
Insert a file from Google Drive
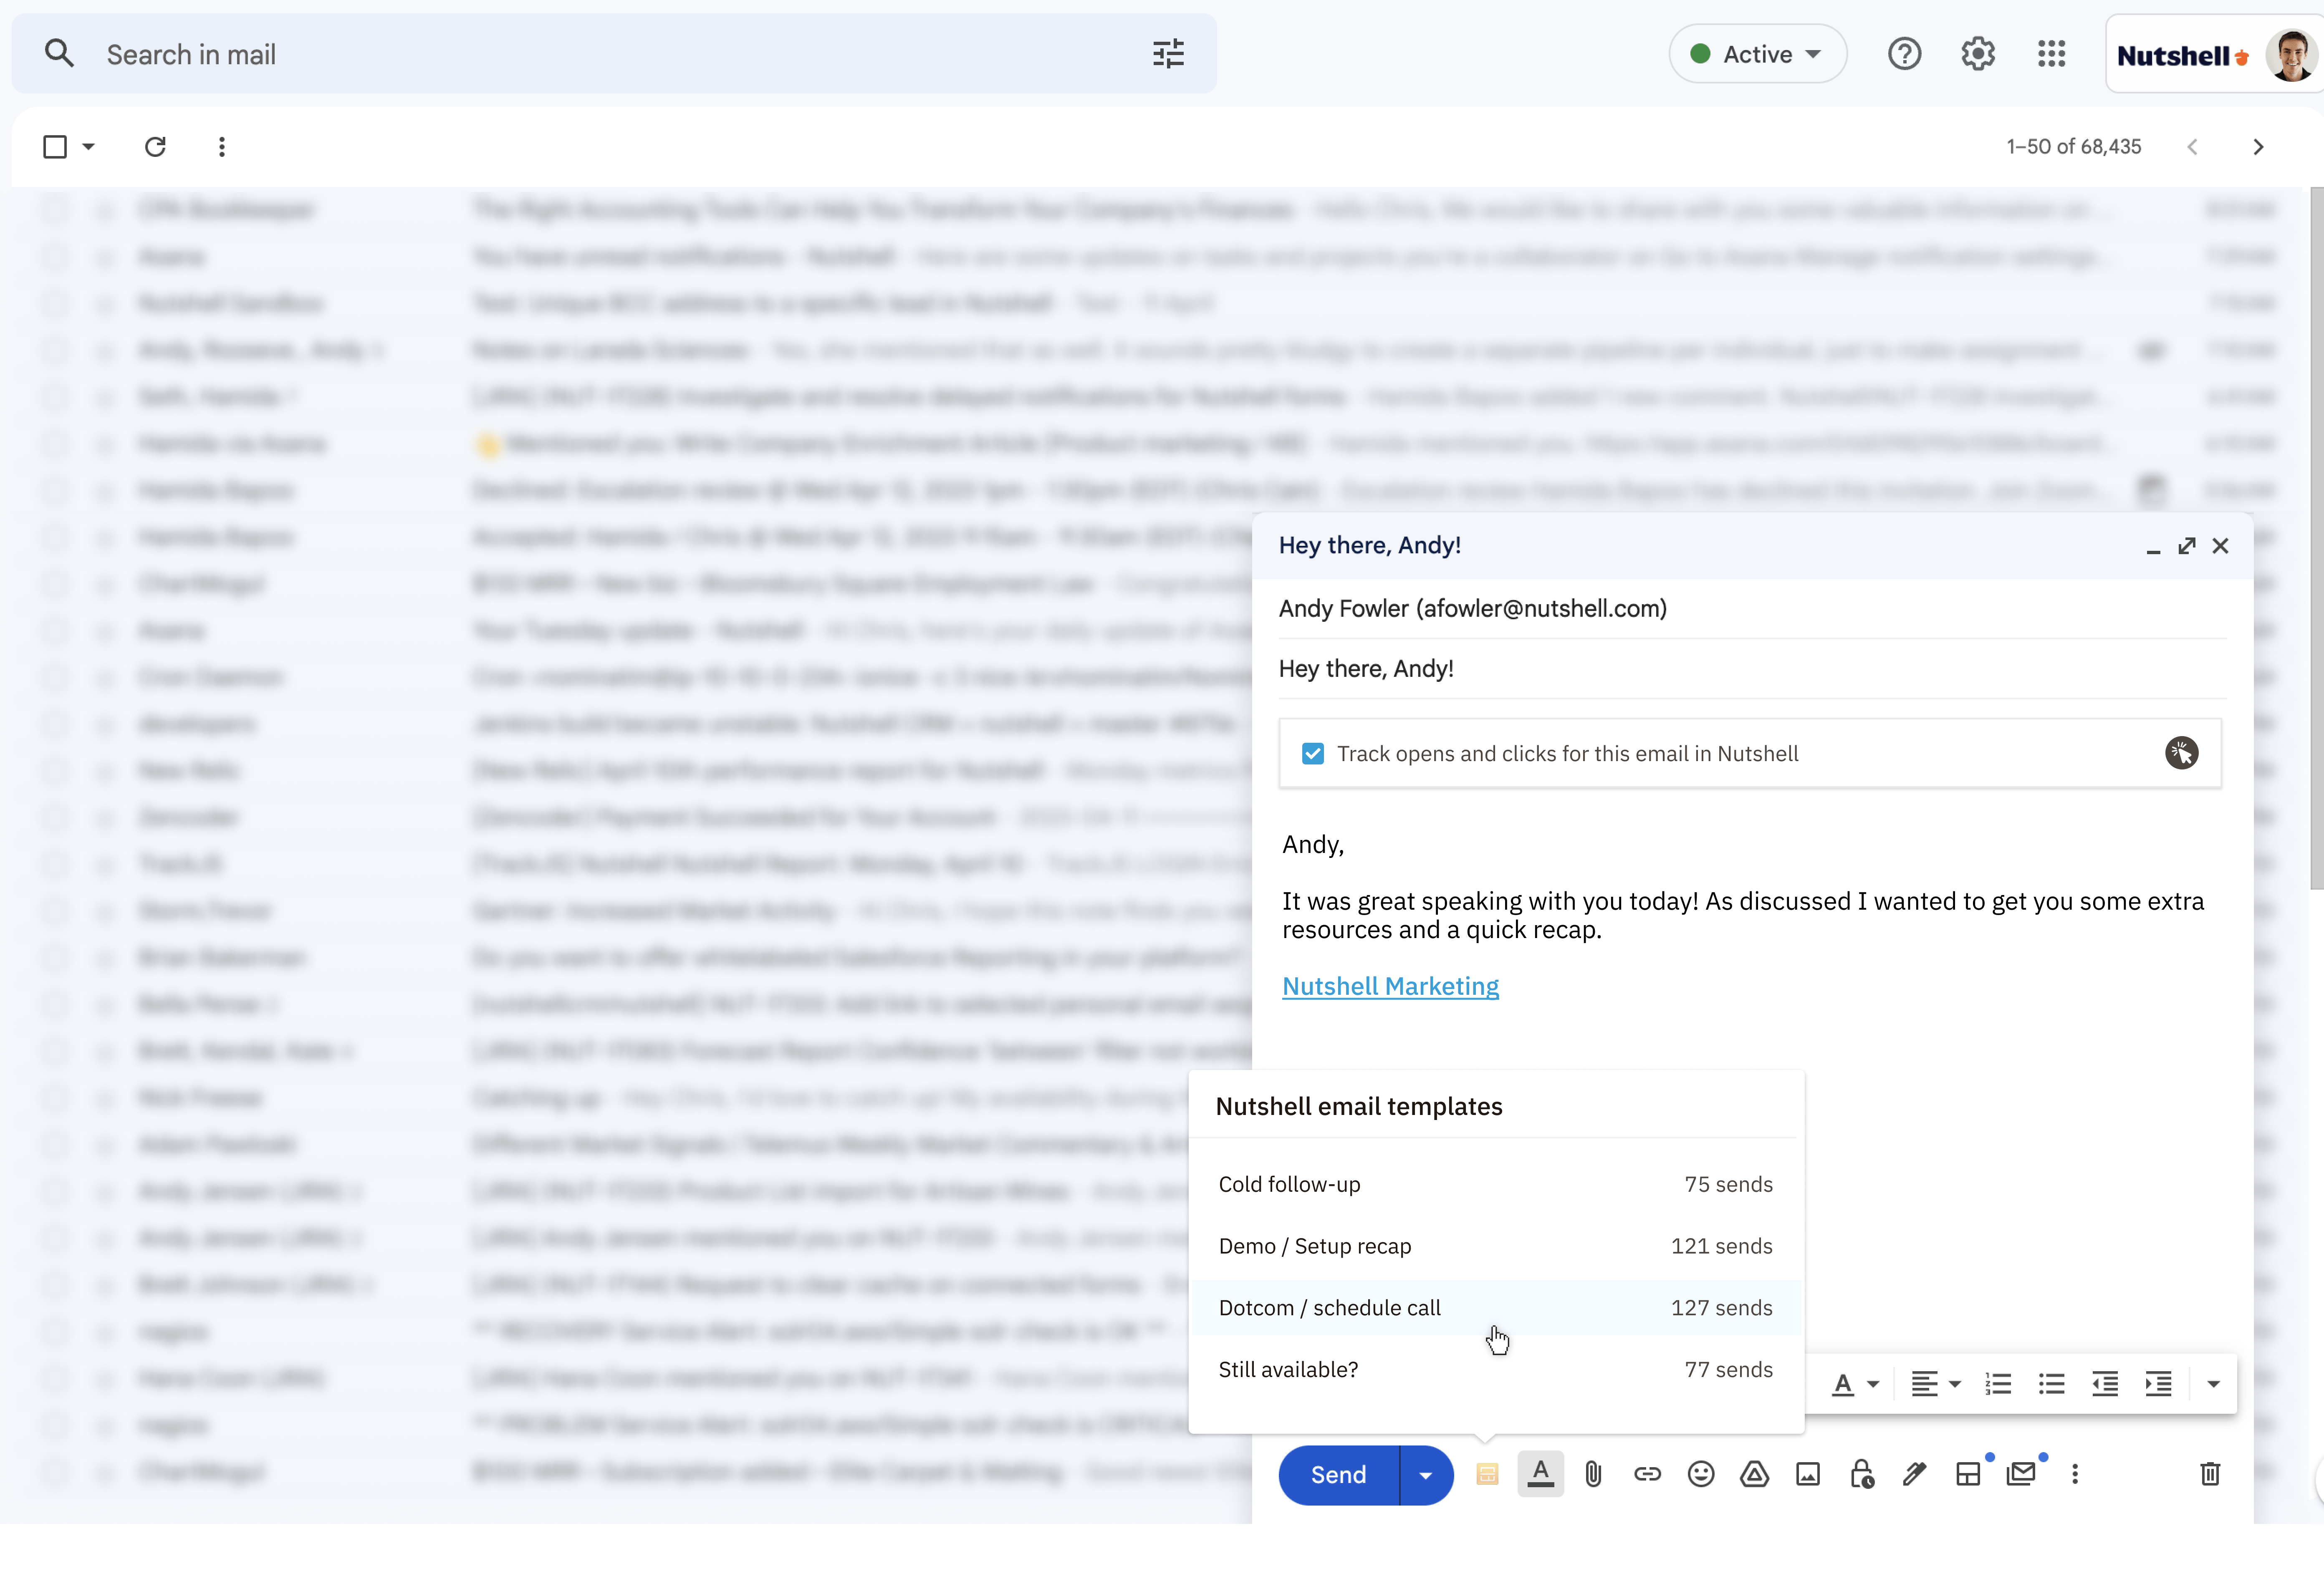click(1754, 1474)
